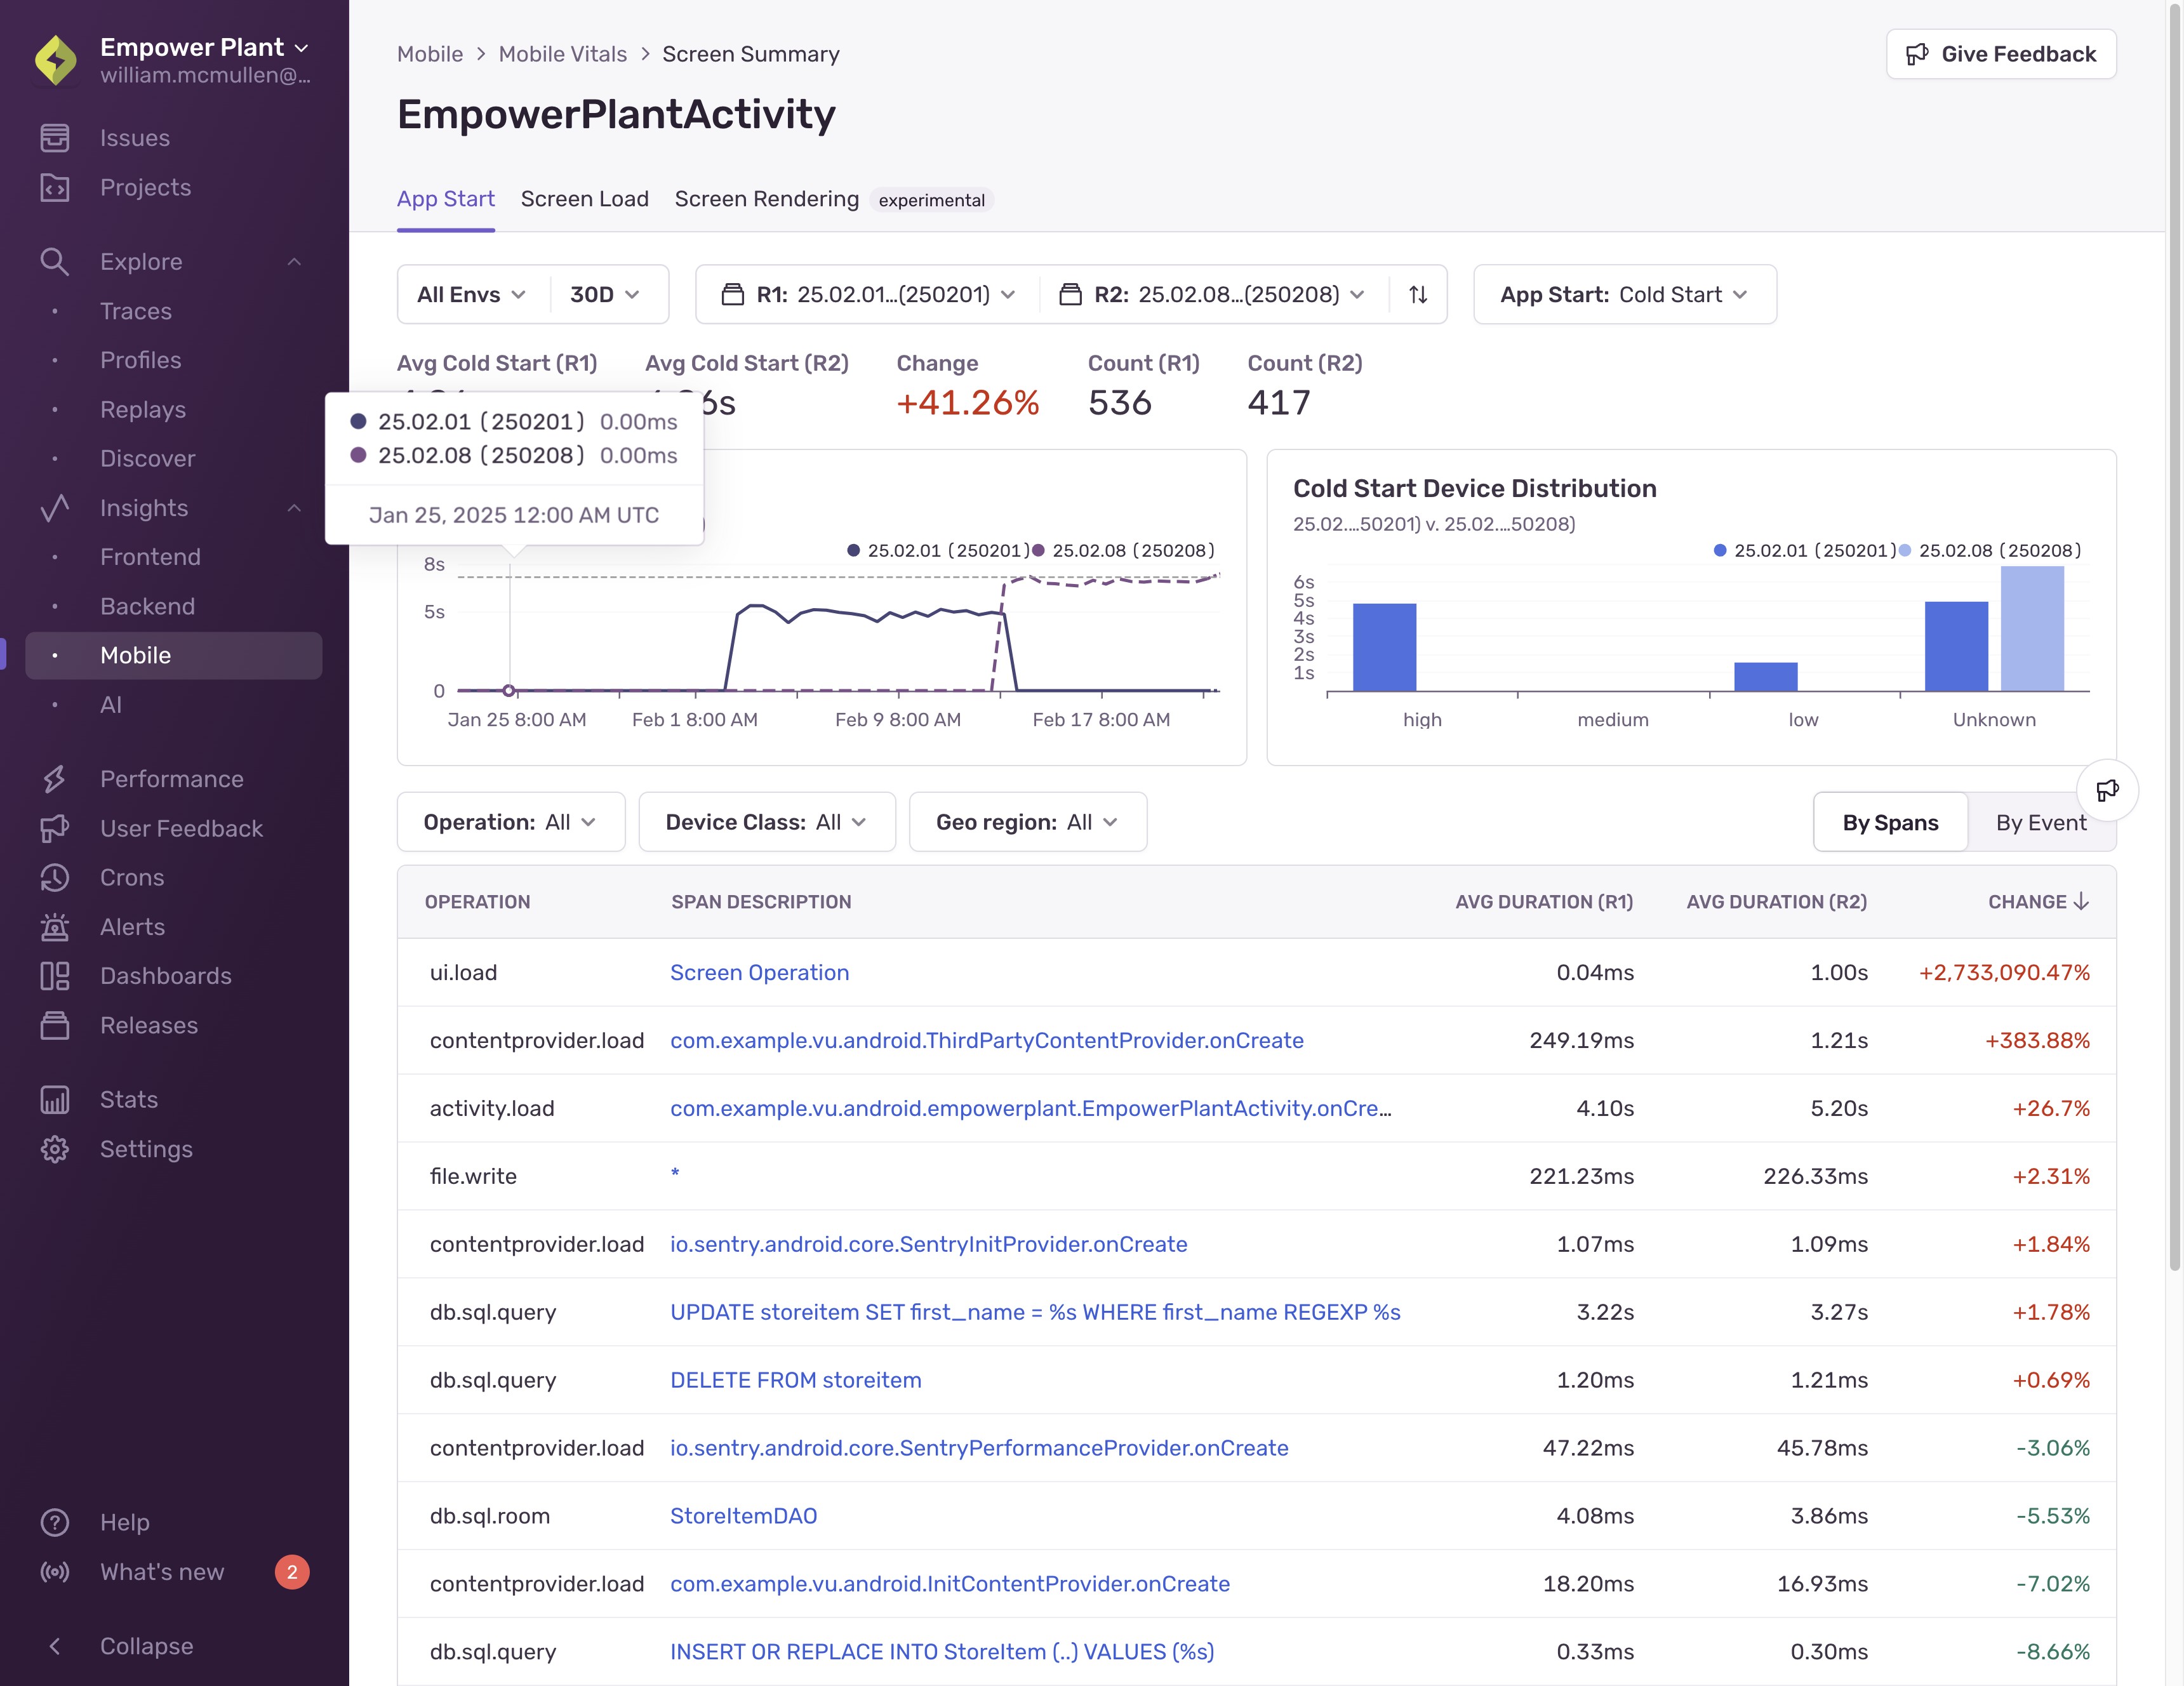
Task: Collapse the sidebar
Action: click(120, 1646)
